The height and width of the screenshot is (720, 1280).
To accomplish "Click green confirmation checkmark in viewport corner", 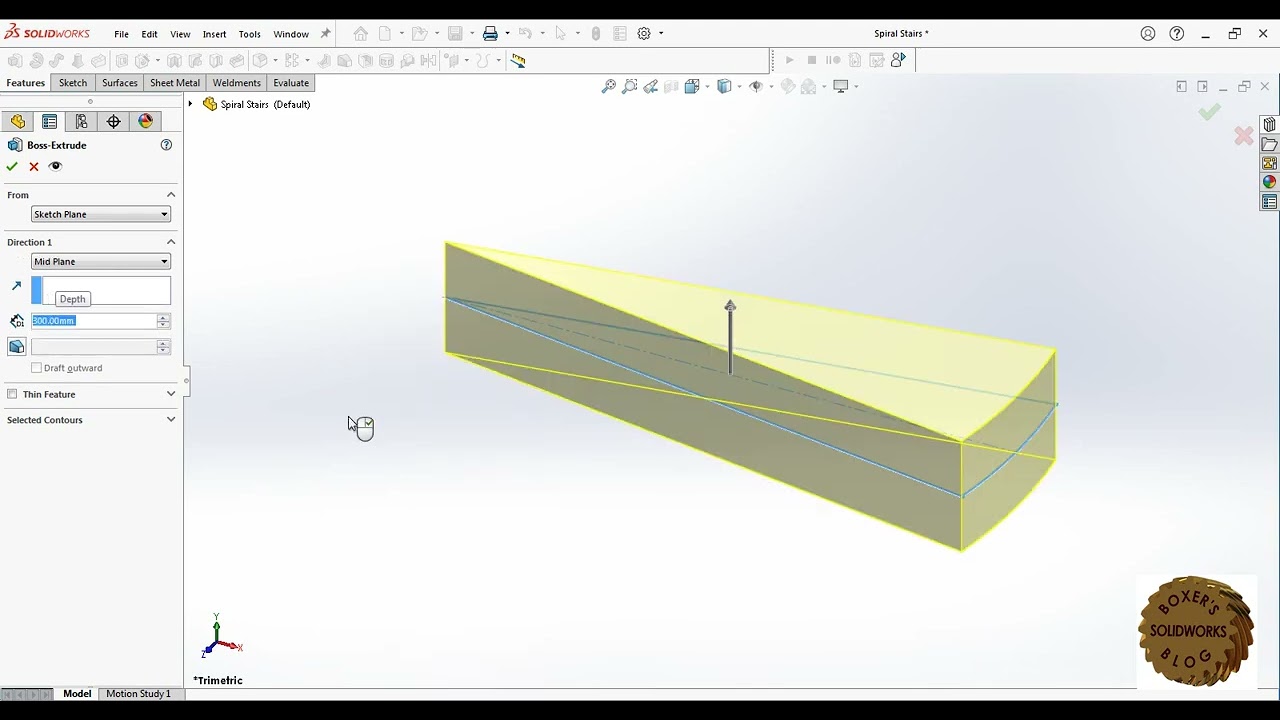I will click(x=1209, y=112).
